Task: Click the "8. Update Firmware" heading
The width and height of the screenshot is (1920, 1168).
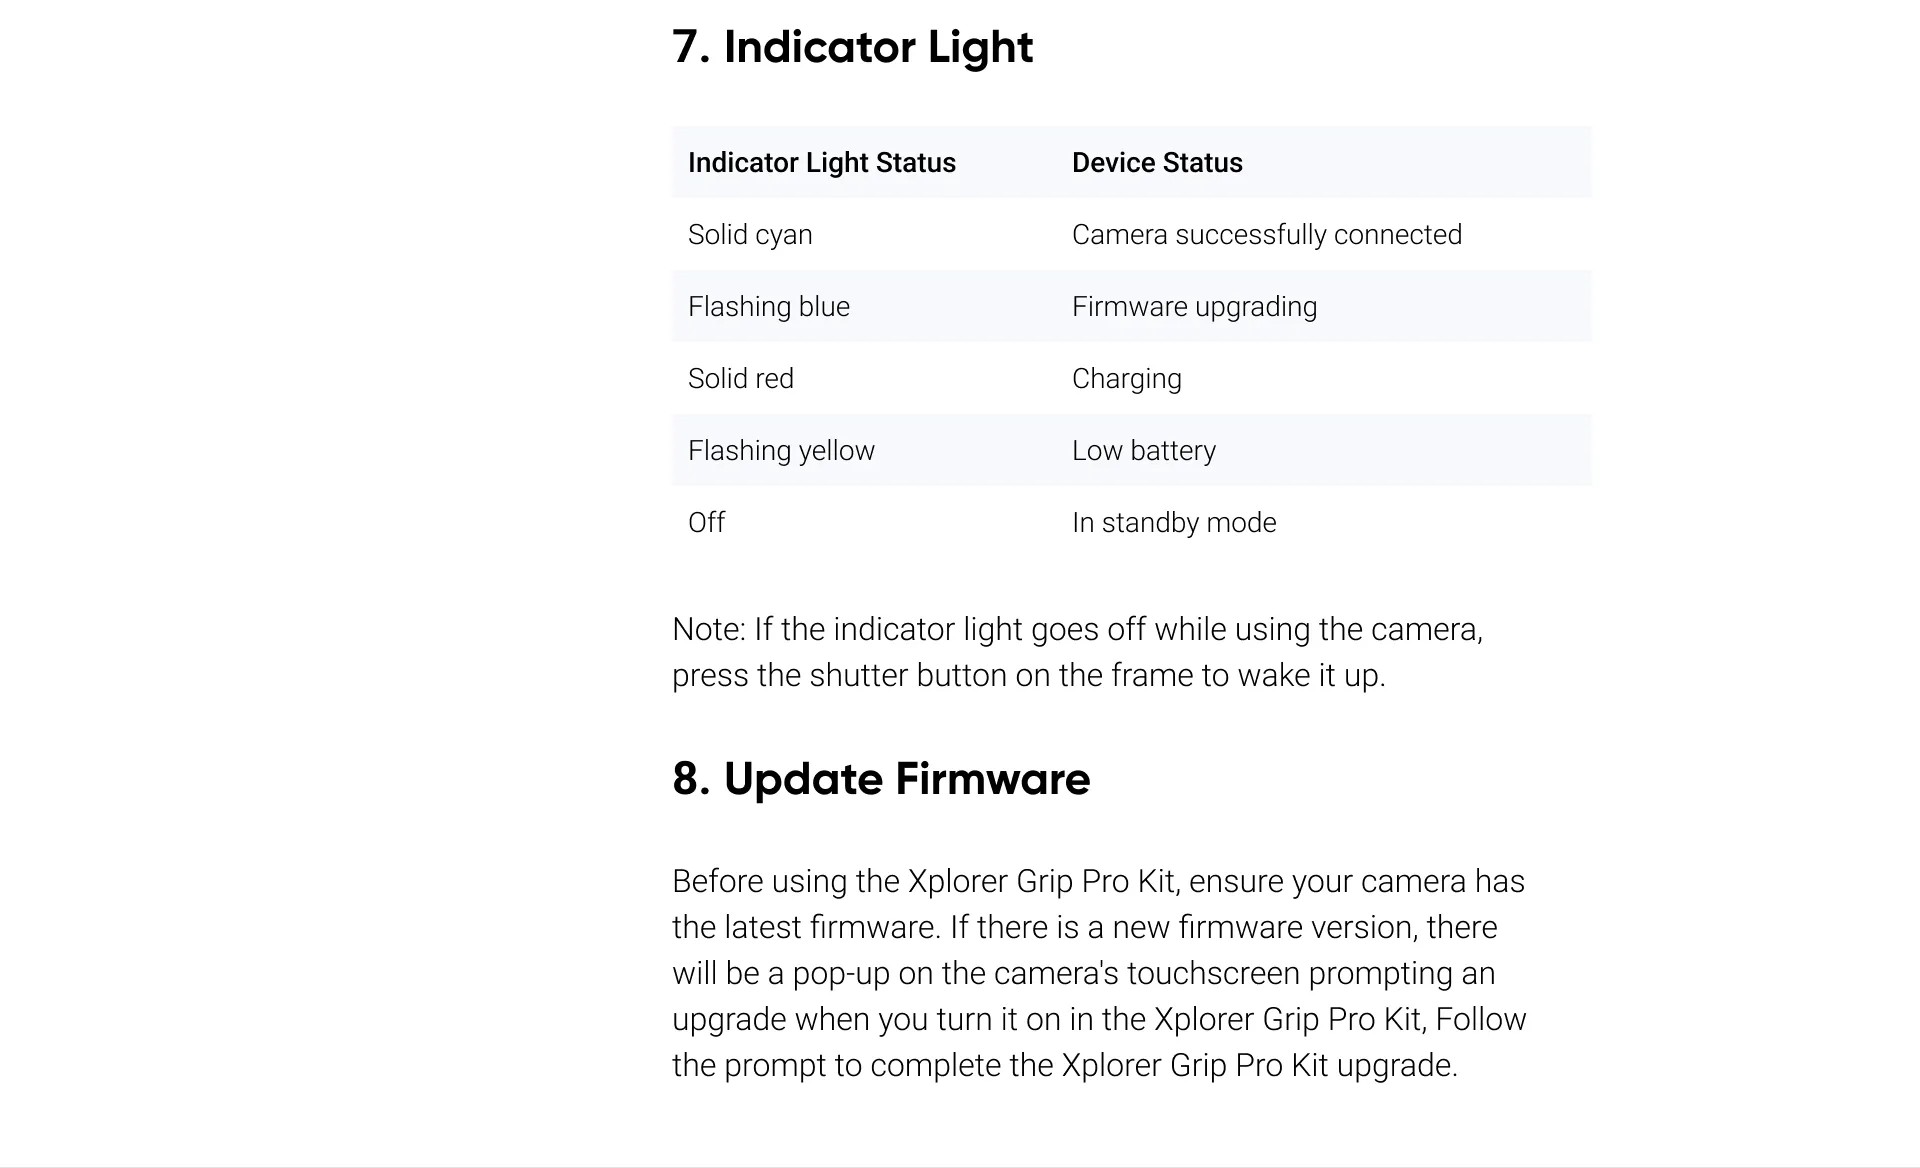Action: point(880,779)
